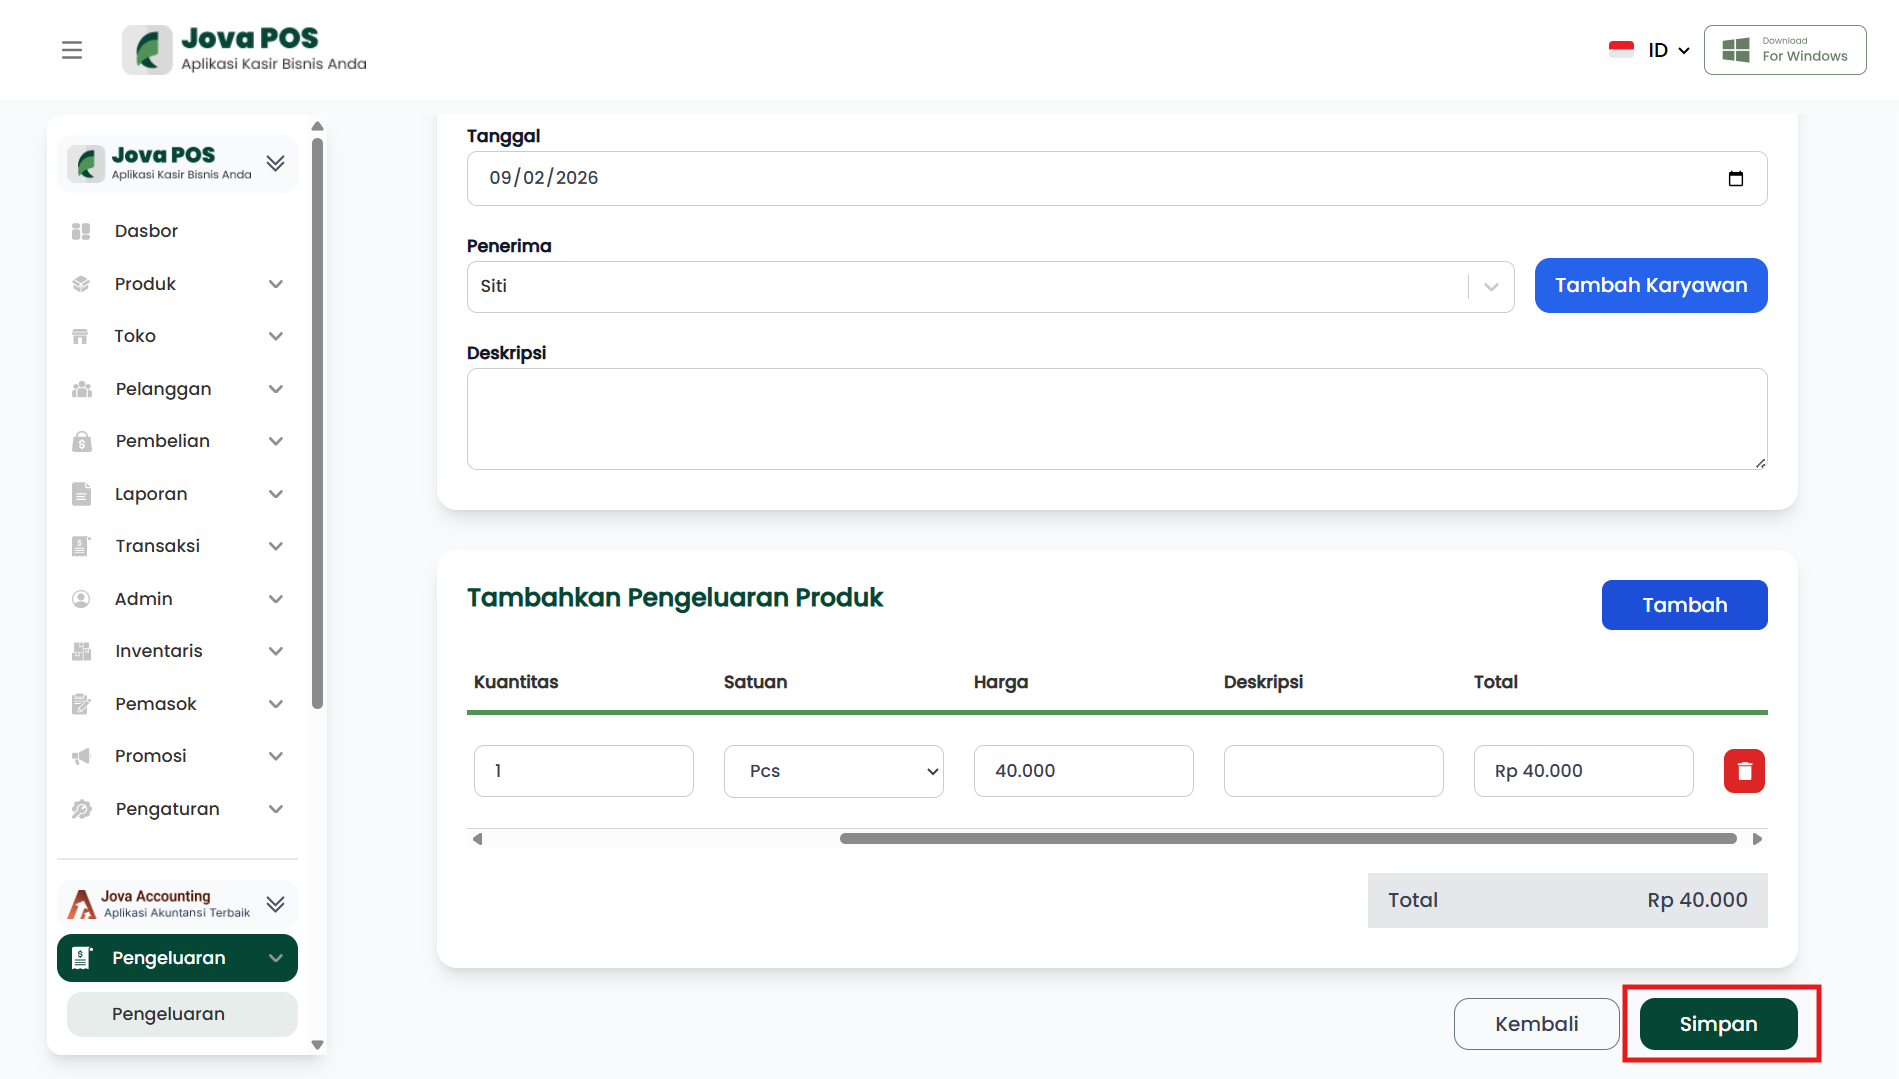The width and height of the screenshot is (1899, 1079).
Task: Open the Transaksi sidebar menu
Action: click(x=158, y=546)
